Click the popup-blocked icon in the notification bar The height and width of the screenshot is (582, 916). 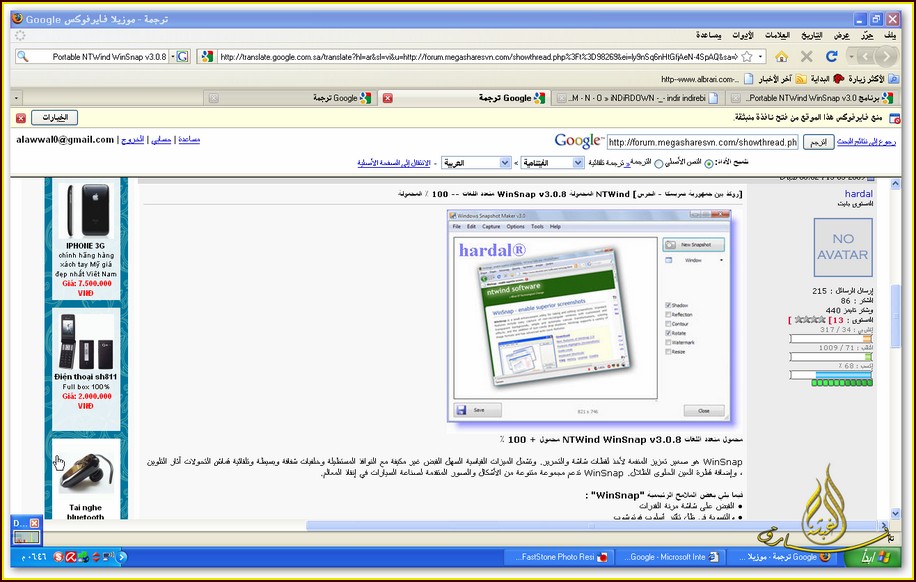(x=894, y=118)
